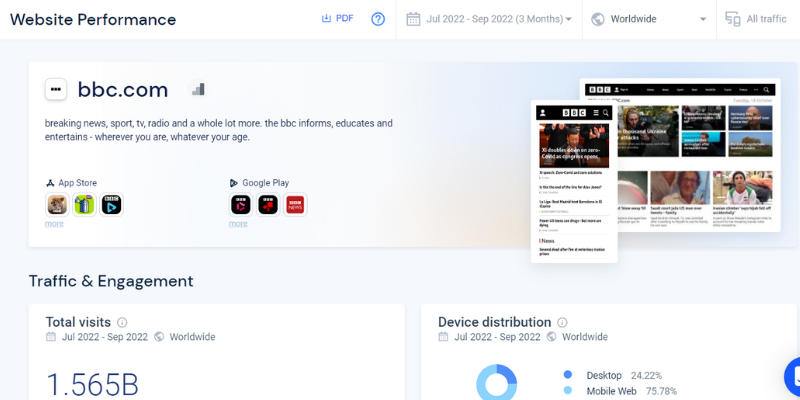
Task: Click the devices icon beside All traffic
Action: (733, 19)
